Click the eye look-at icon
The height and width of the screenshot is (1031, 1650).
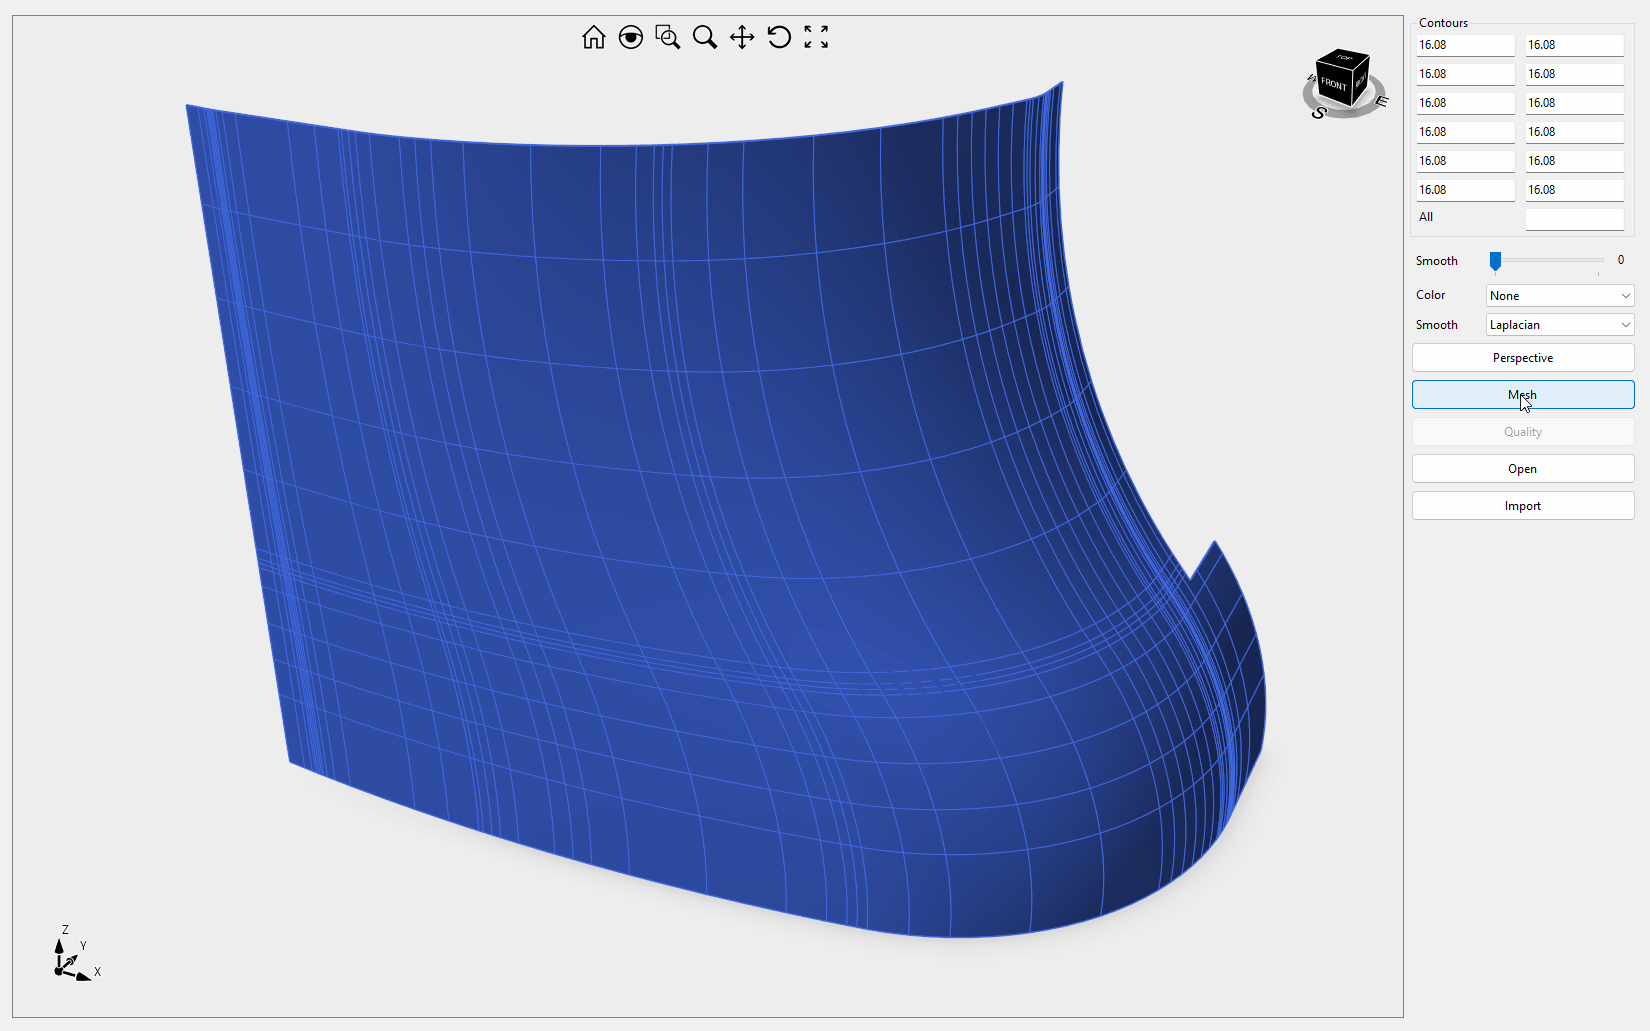630,38
